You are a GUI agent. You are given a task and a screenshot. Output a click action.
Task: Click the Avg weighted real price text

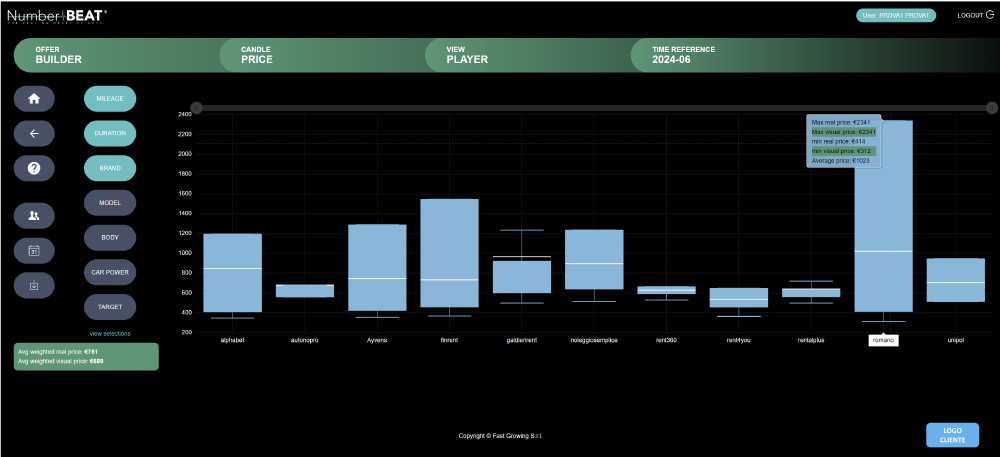[59, 352]
